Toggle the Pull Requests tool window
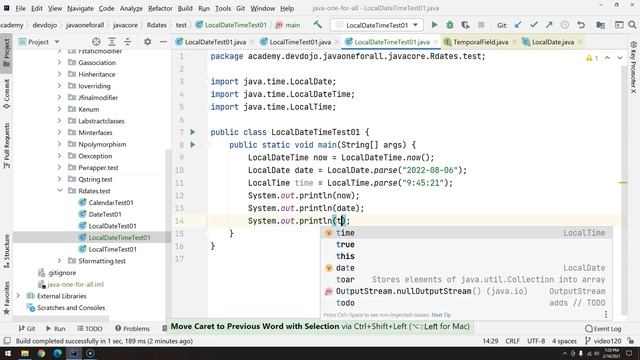This screenshot has height=360, width=640. pyautogui.click(x=7, y=146)
